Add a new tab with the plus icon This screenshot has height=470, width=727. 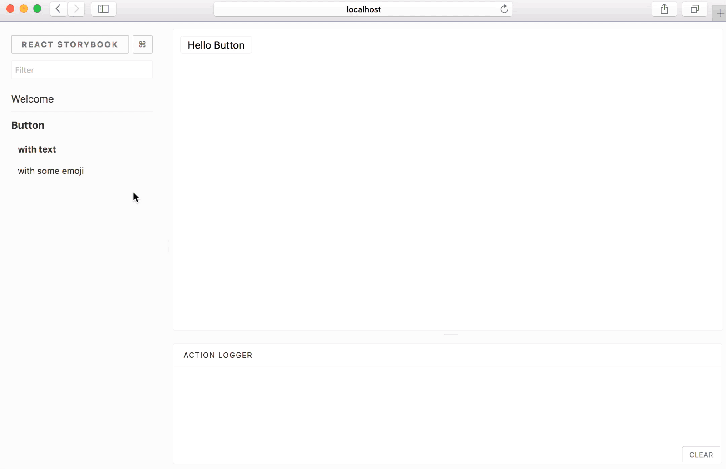[719, 11]
